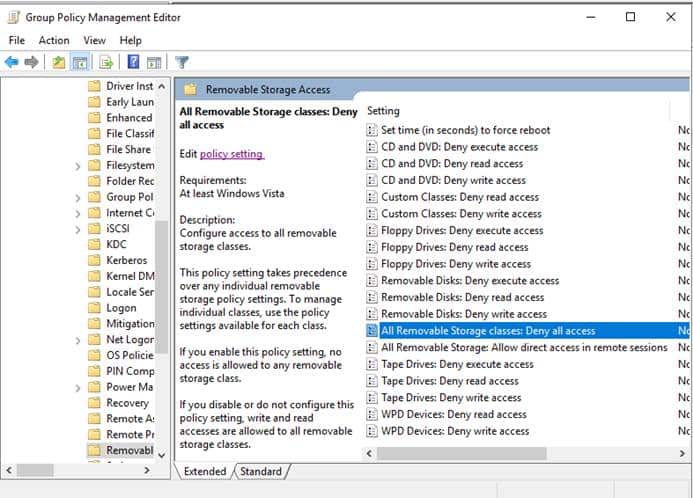Expand the Group Policy folder node
The height and width of the screenshot is (498, 693).
tap(78, 198)
